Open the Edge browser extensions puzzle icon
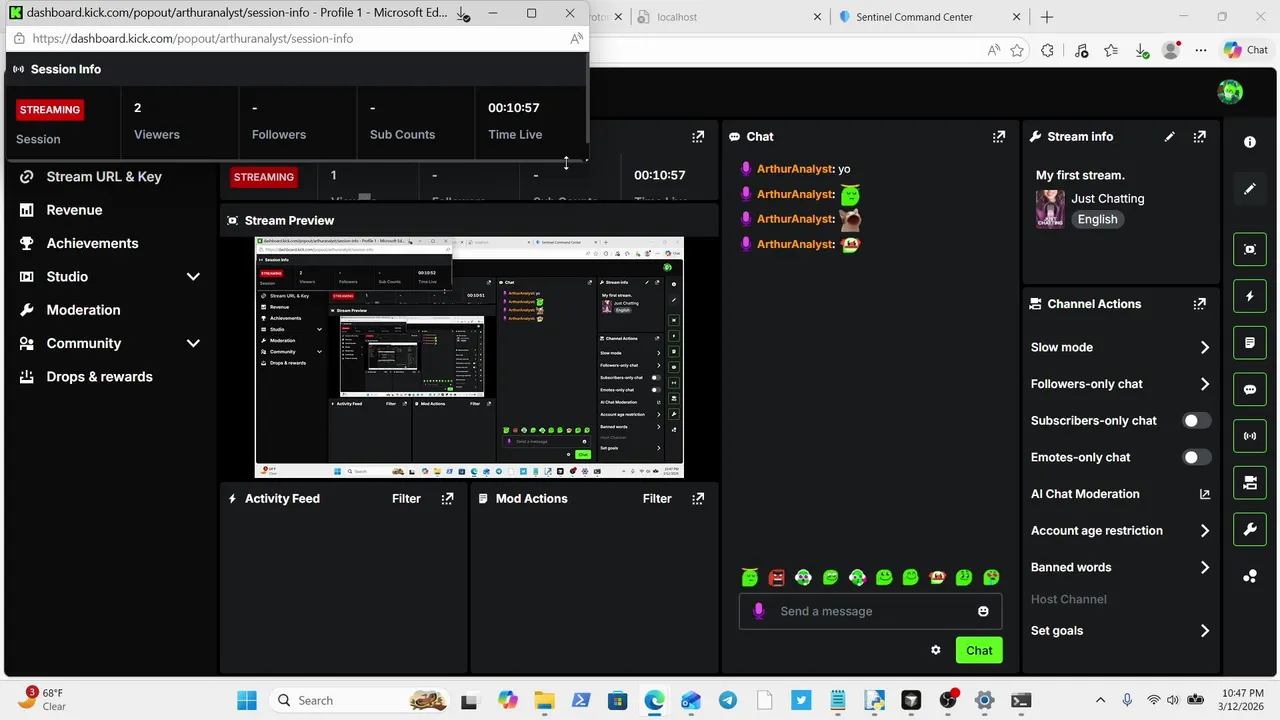Image resolution: width=1280 pixels, height=720 pixels. click(1047, 50)
